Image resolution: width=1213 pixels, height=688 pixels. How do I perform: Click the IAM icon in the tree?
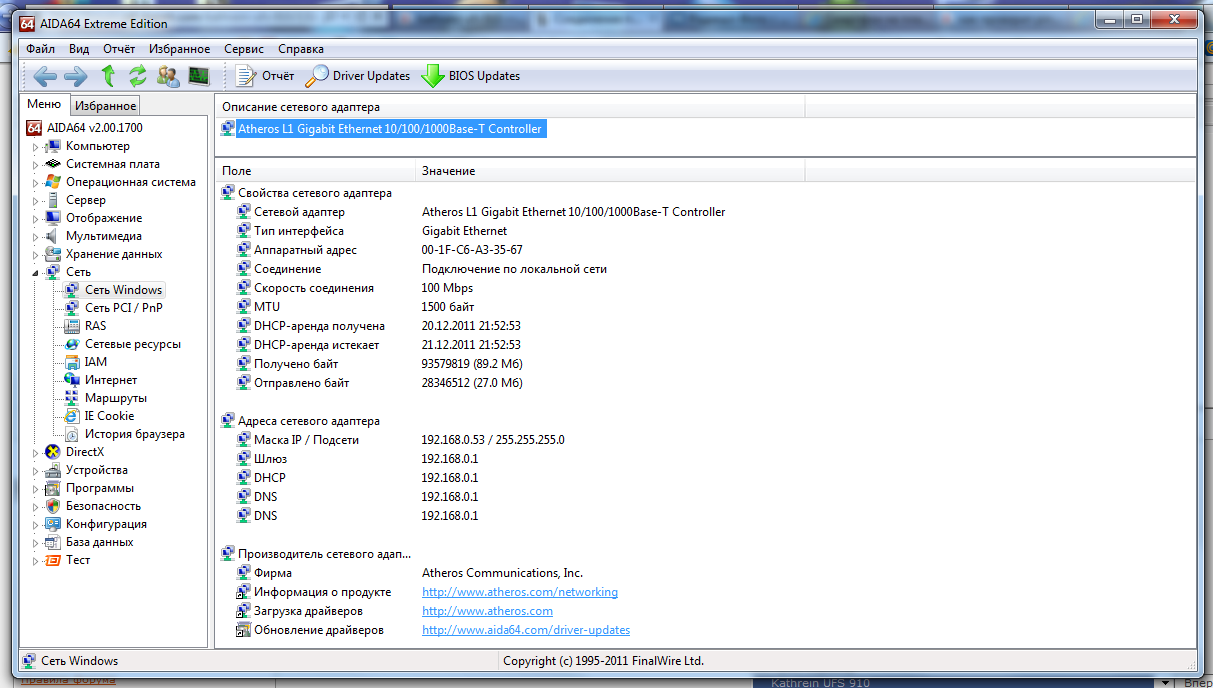(72, 362)
